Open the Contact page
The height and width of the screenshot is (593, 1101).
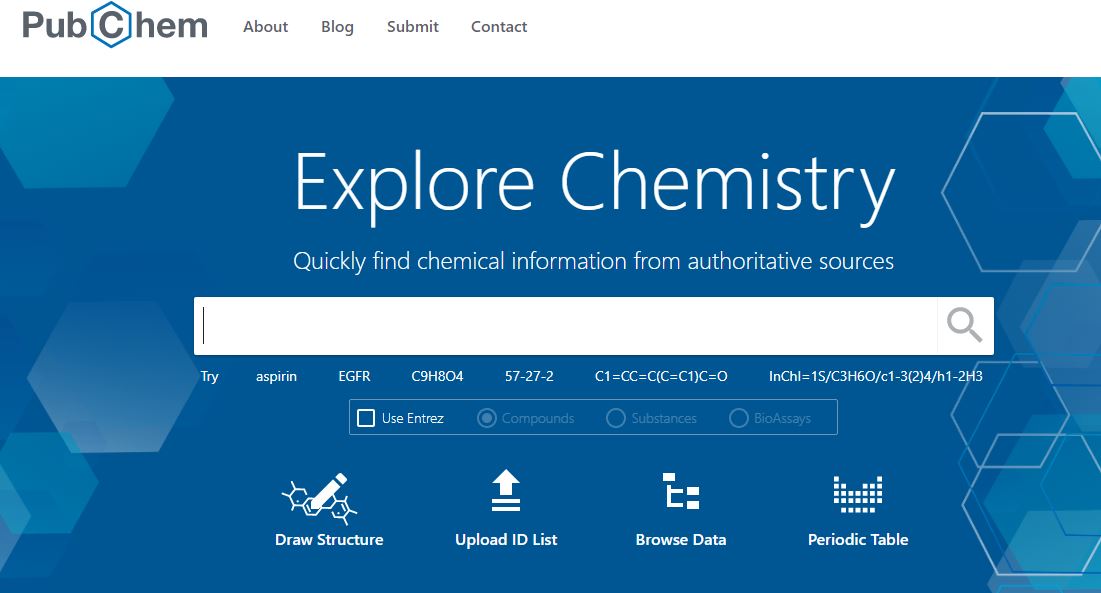coord(499,27)
